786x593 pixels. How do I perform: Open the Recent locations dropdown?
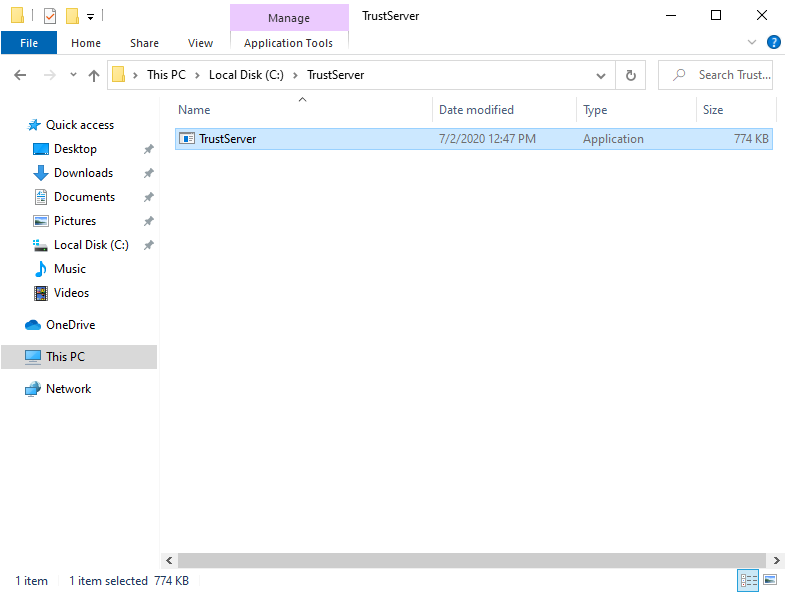pos(73,75)
